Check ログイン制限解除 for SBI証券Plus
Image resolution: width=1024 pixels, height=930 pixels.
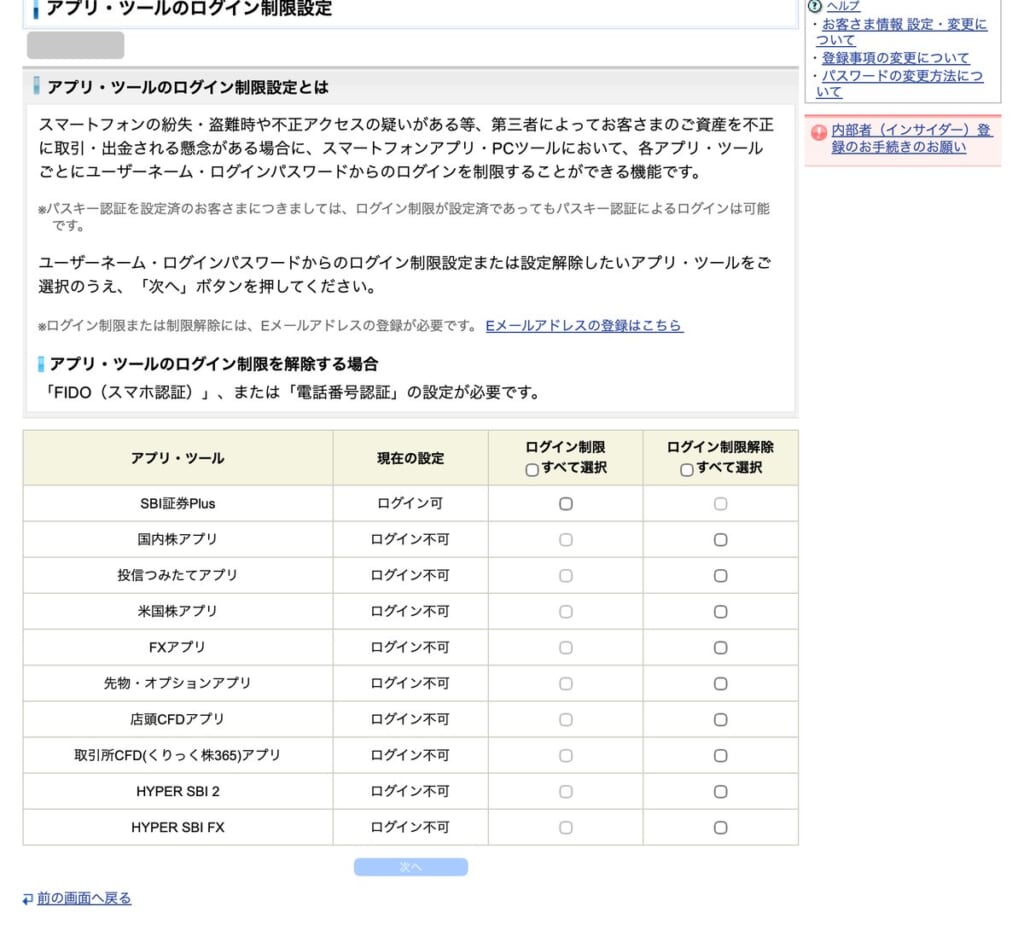(x=720, y=504)
